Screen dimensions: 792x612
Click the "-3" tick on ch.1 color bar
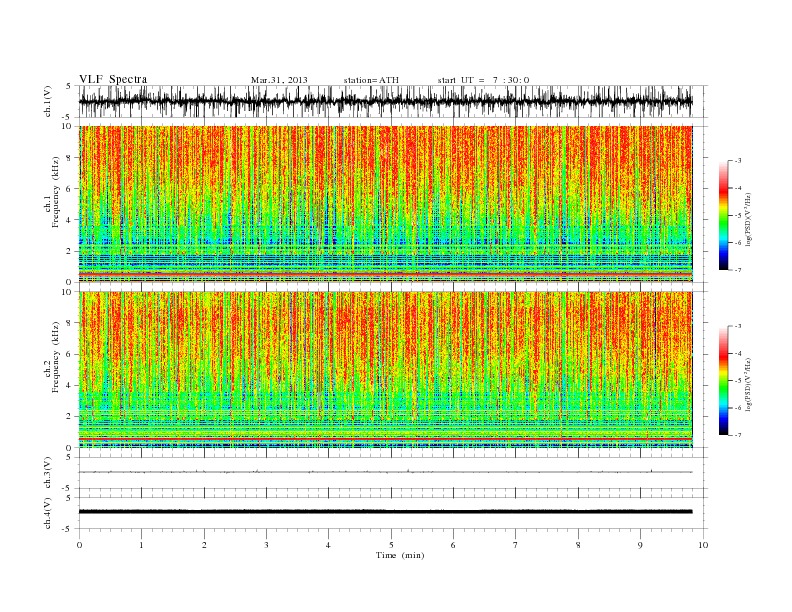[x=738, y=161]
